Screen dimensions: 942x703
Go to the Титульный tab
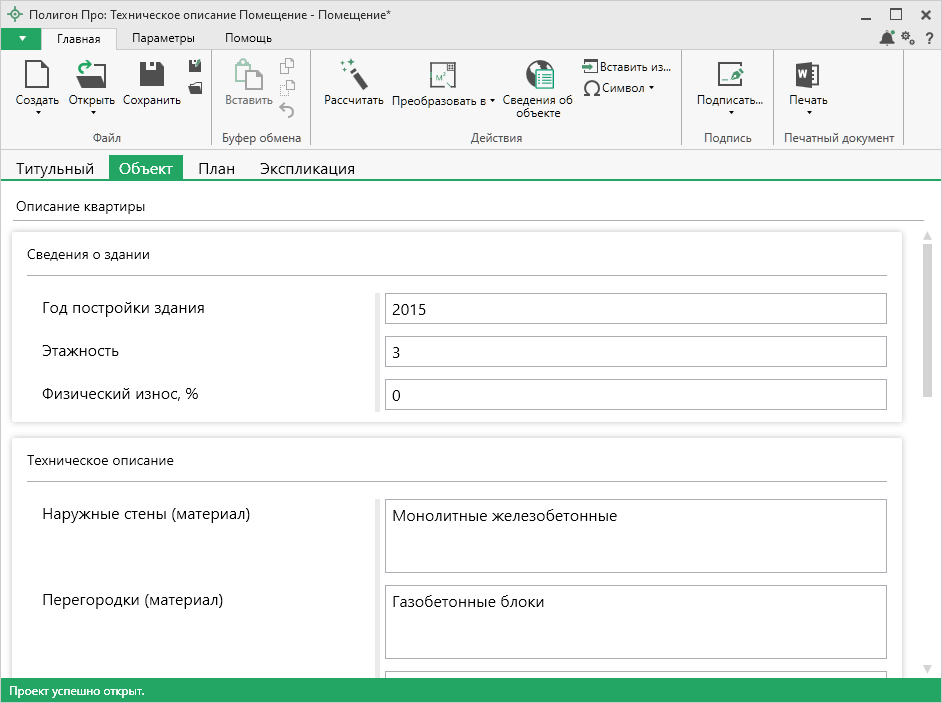55,168
